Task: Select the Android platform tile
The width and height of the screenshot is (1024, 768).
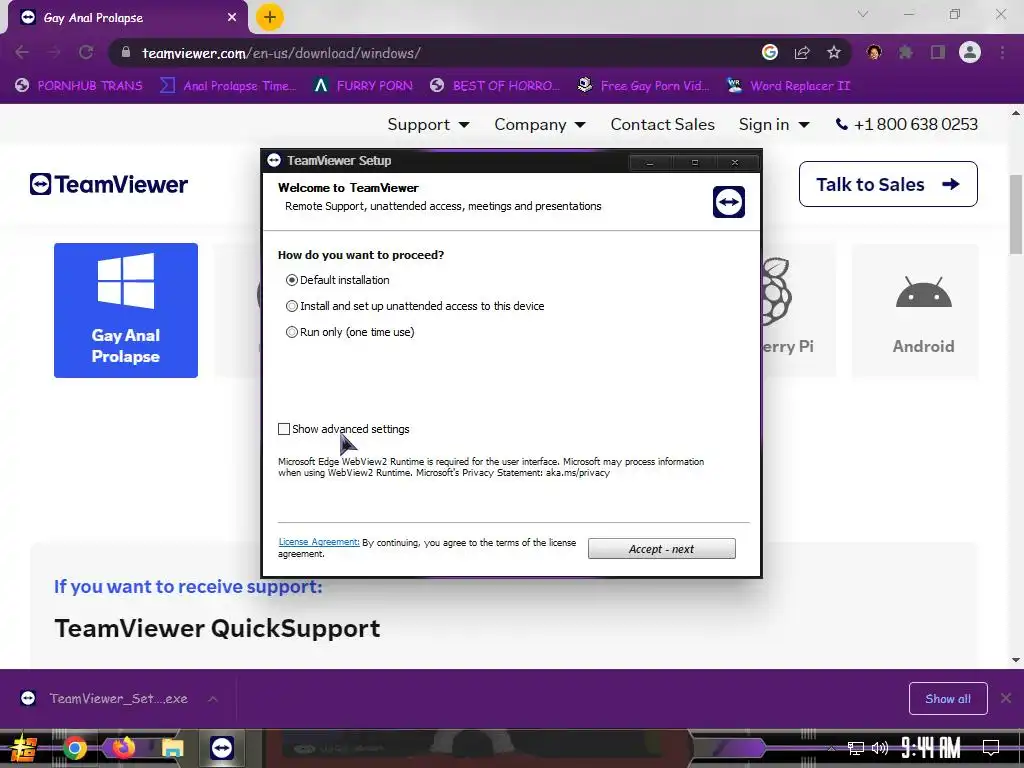Action: coord(916,310)
